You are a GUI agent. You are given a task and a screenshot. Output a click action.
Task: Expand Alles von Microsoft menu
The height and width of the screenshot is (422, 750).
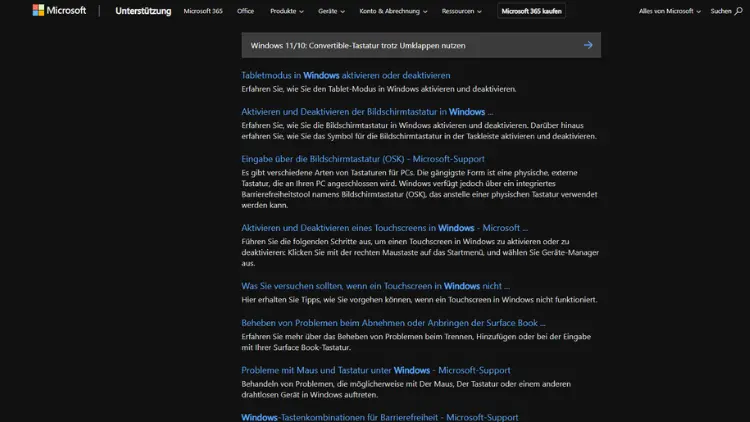click(x=670, y=11)
